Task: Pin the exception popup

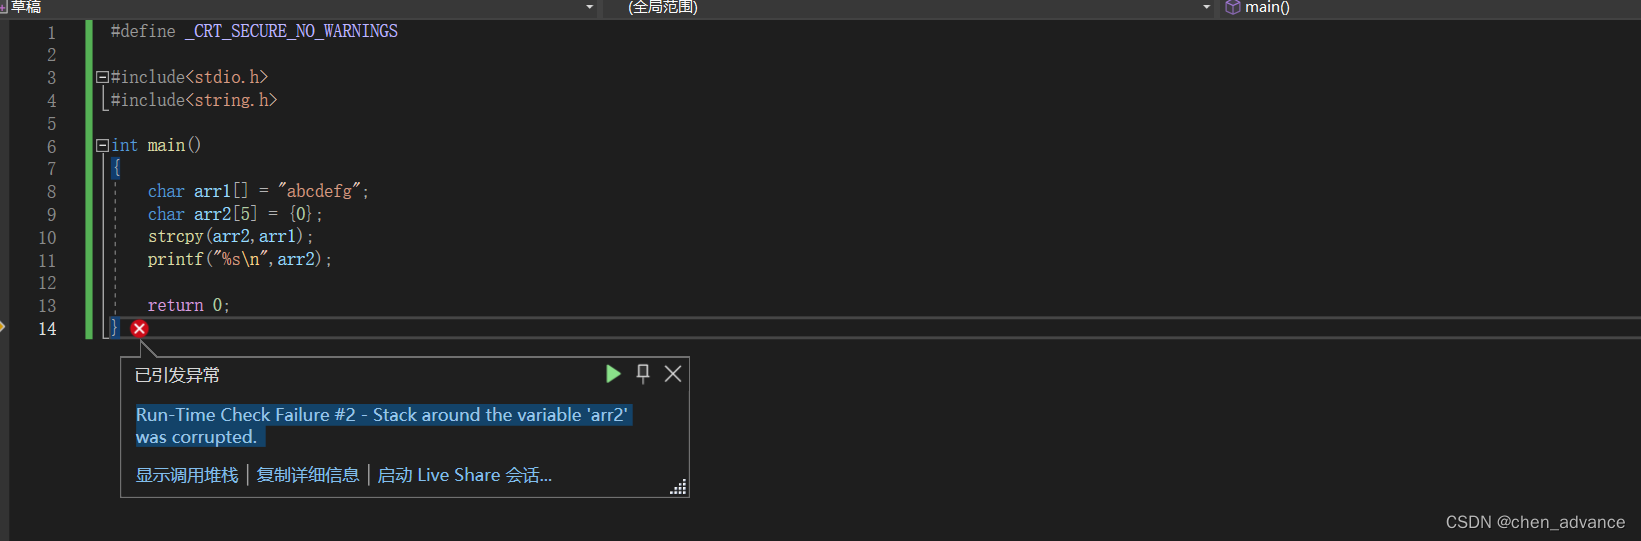Action: coord(643,373)
